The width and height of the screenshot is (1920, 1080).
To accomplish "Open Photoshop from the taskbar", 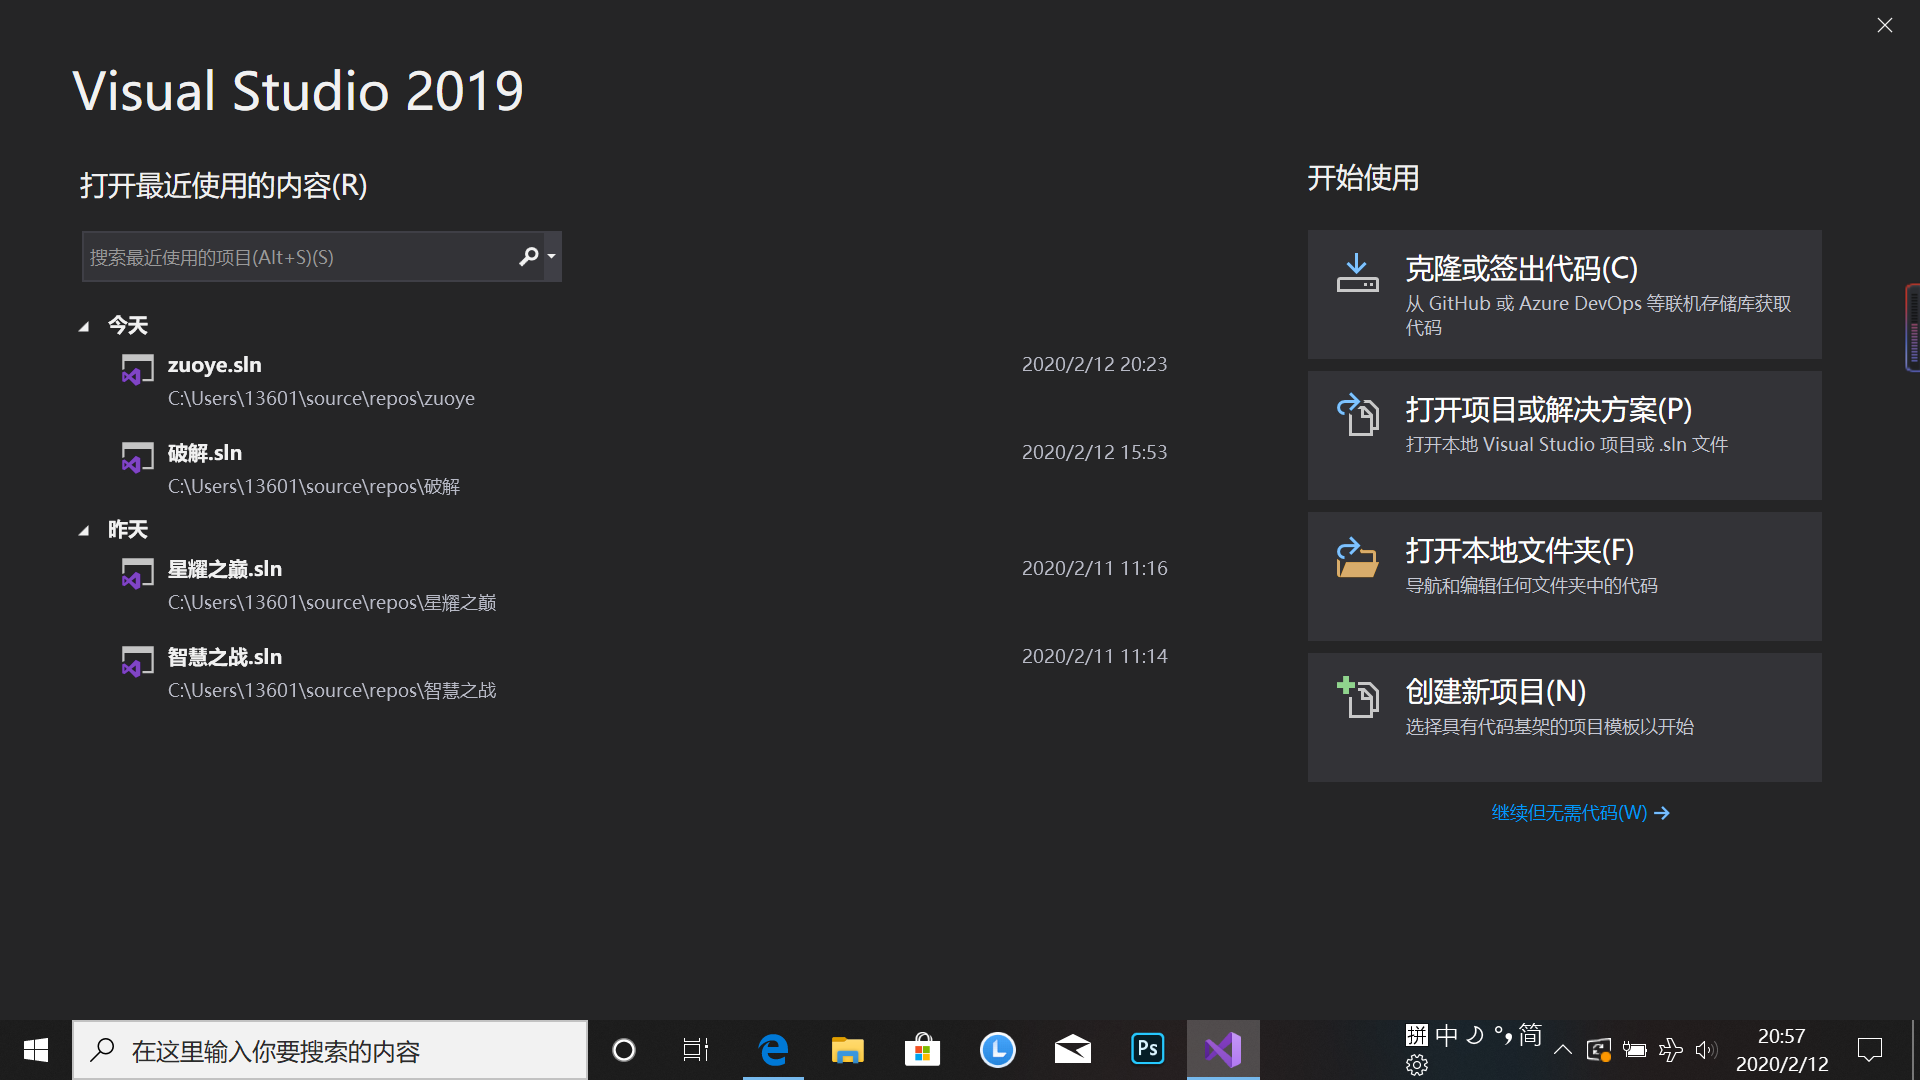I will tap(1147, 1049).
